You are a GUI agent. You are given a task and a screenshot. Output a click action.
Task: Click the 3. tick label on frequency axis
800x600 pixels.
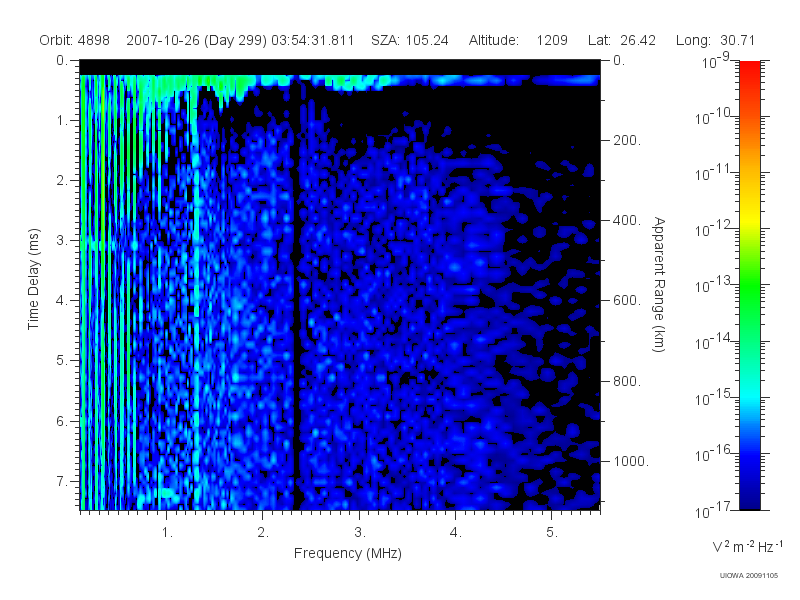[x=360, y=533]
